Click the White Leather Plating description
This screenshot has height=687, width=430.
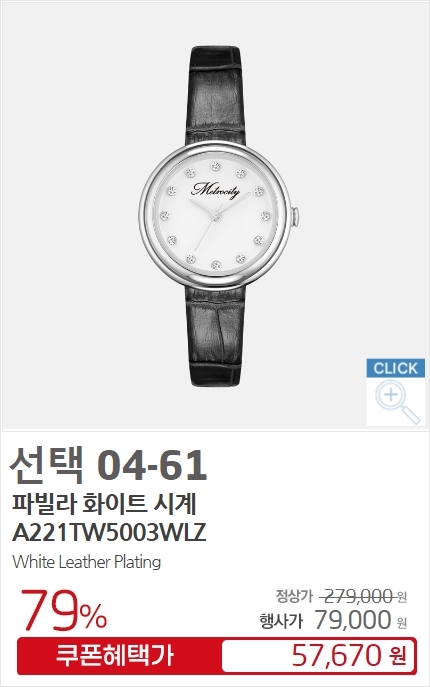point(87,562)
